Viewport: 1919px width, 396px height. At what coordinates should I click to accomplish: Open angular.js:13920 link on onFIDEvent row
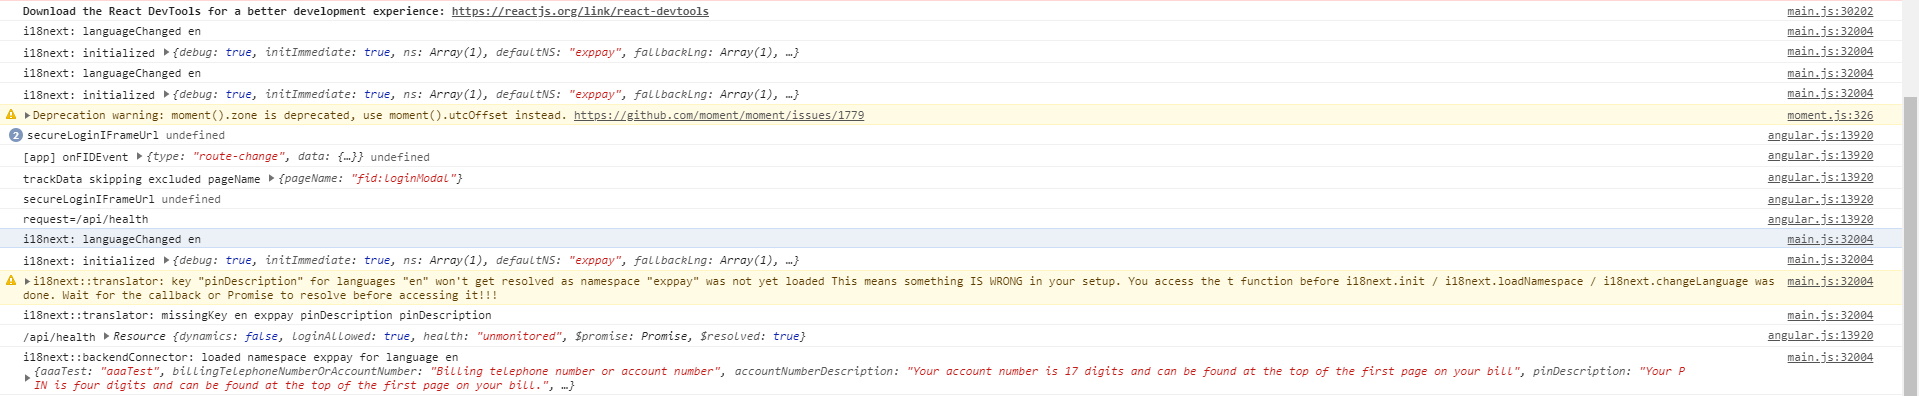click(x=1820, y=156)
